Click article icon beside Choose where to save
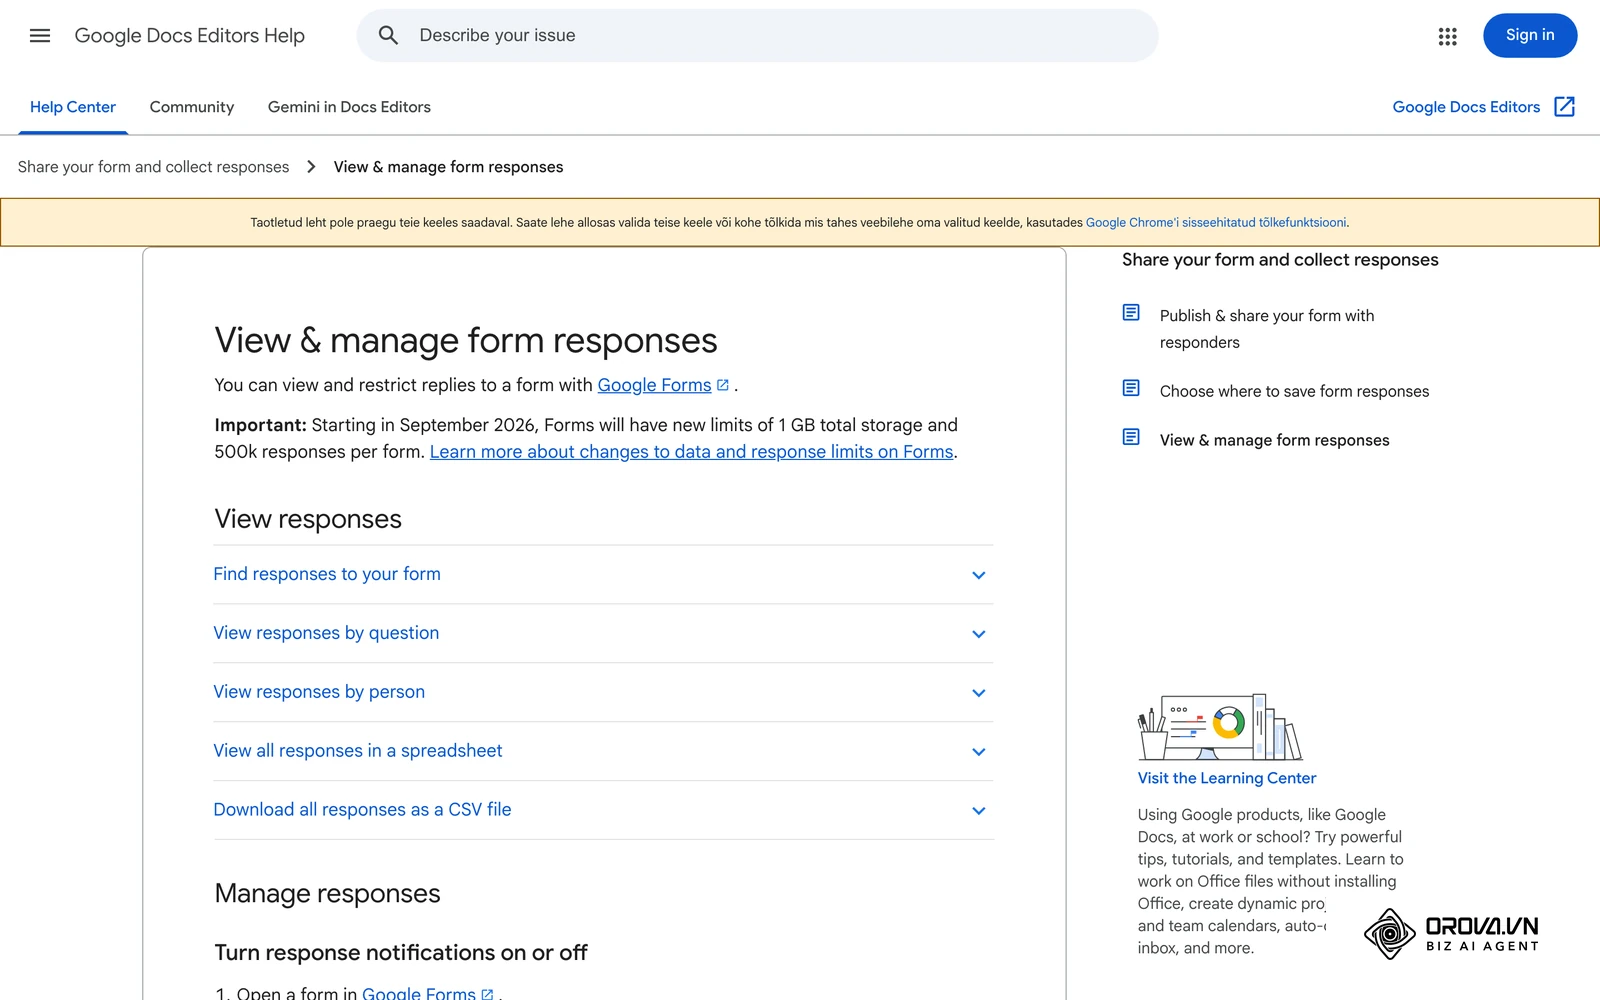This screenshot has width=1600, height=1000. pos(1131,388)
